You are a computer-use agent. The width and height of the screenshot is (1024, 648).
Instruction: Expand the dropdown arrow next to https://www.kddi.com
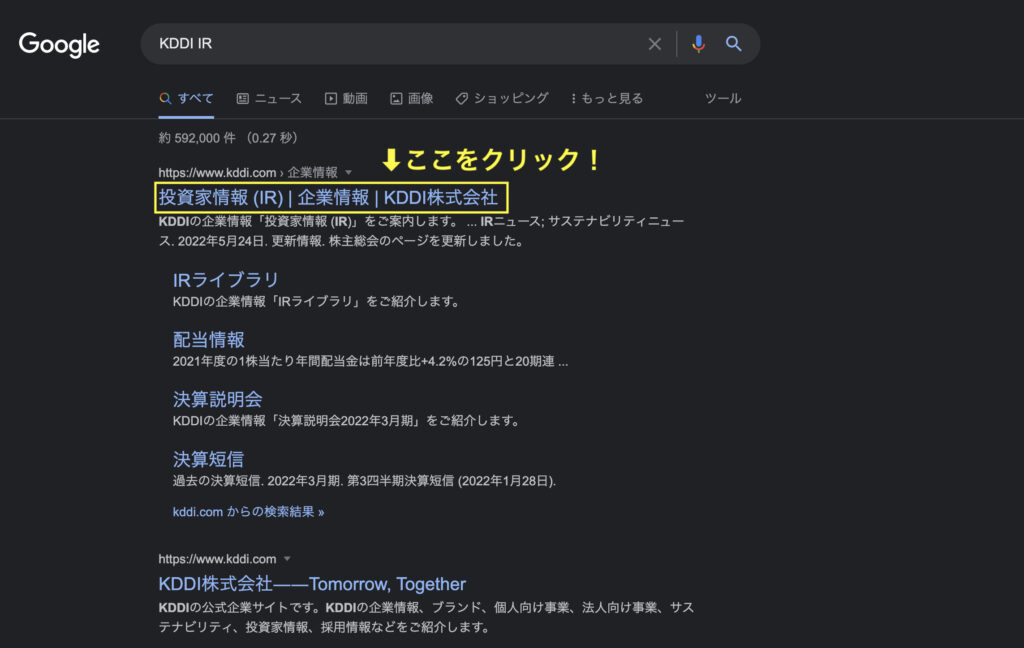coord(287,559)
